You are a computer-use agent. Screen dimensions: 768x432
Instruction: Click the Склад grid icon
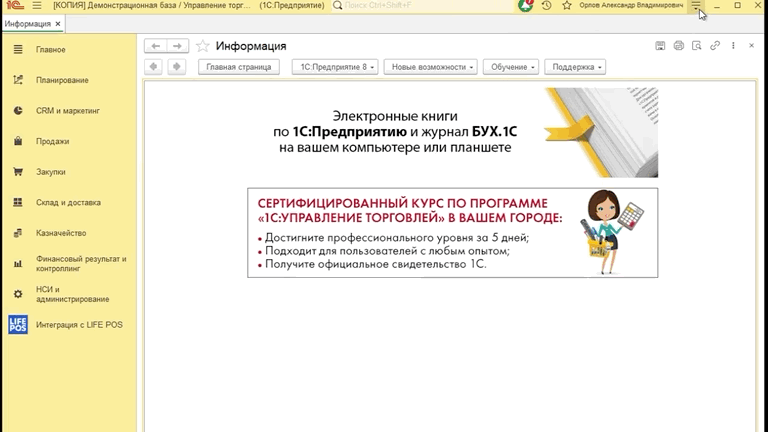[x=18, y=202]
